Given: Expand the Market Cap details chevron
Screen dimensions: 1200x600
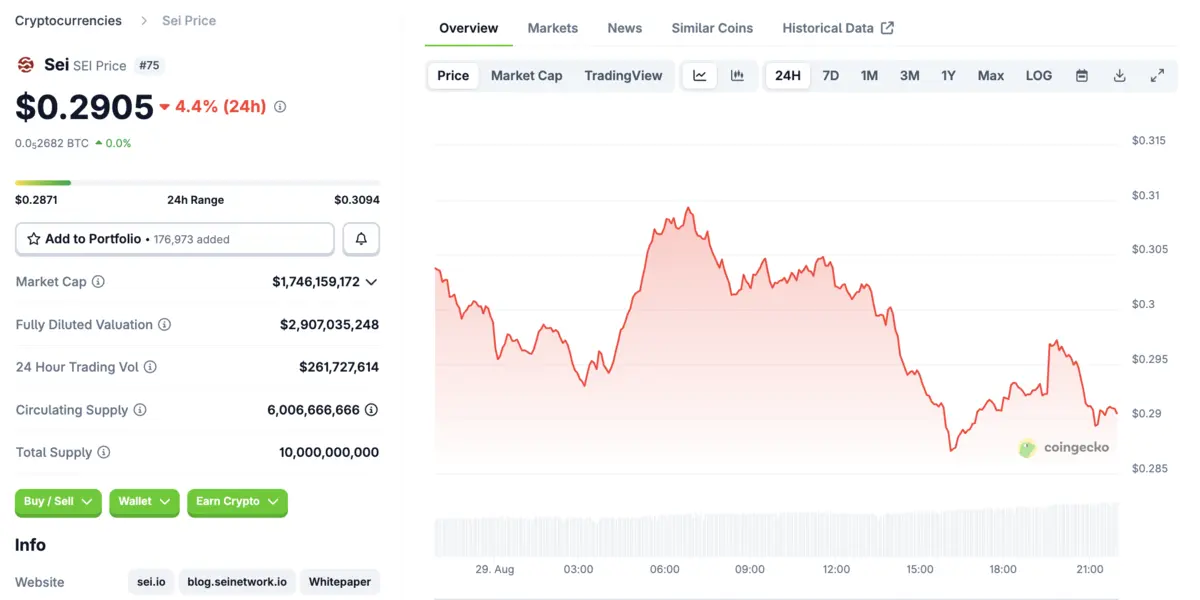Looking at the screenshot, I should (x=371, y=282).
